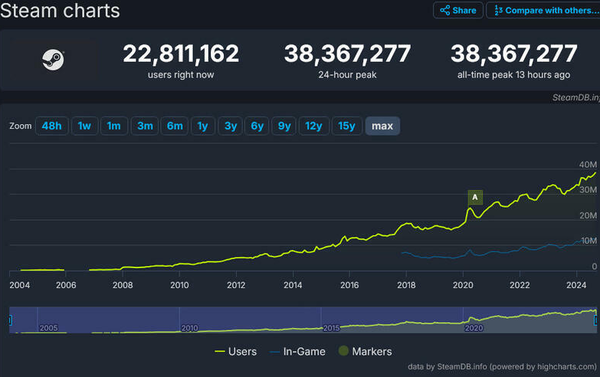Open Compare with others option
This screenshot has height=377, width=600.
point(543,10)
